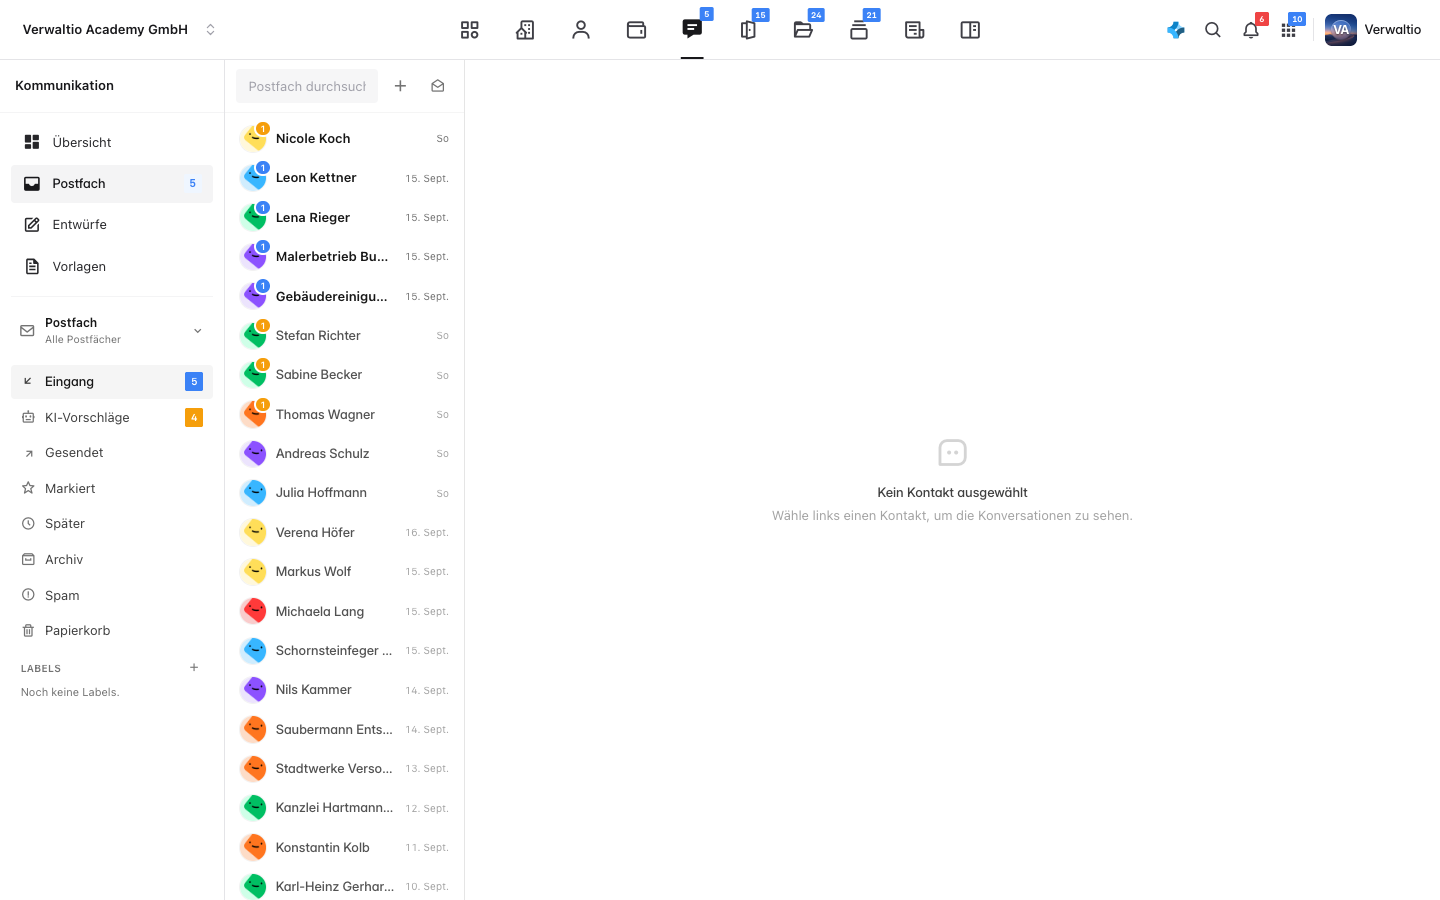The image size is (1440, 900).
Task: Open the conversation with Nicole Koch
Action: pos(345,139)
